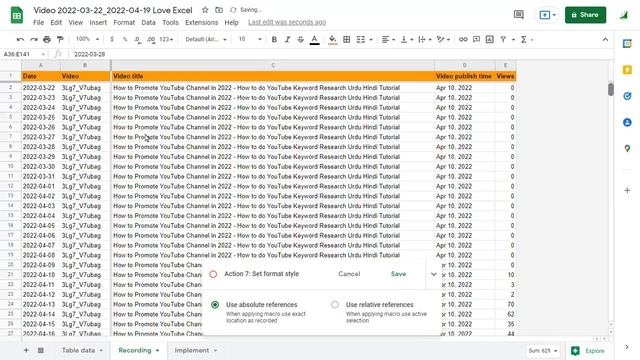Open the last edit history link

(287, 22)
